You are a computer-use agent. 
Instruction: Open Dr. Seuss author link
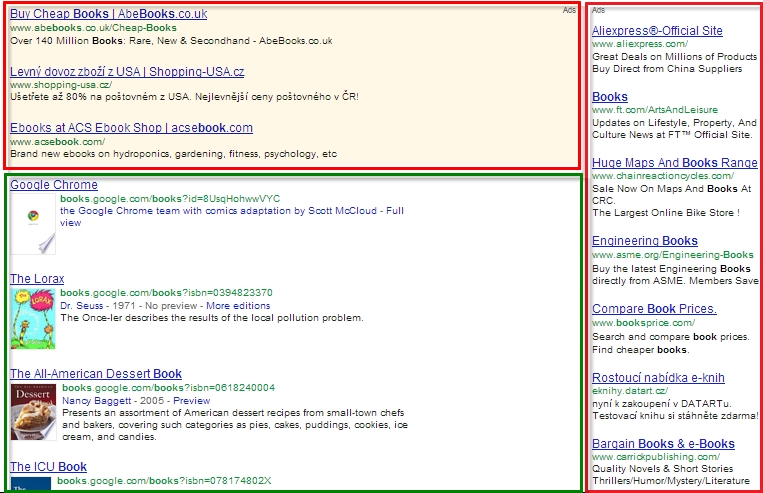point(82,306)
